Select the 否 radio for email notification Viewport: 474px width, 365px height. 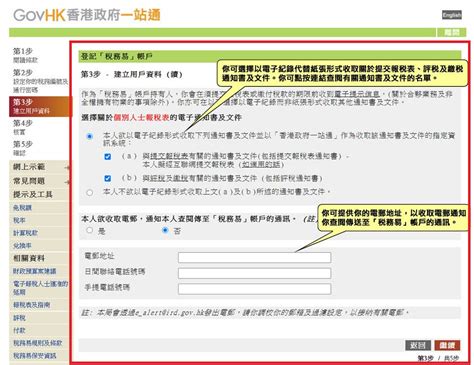point(165,230)
